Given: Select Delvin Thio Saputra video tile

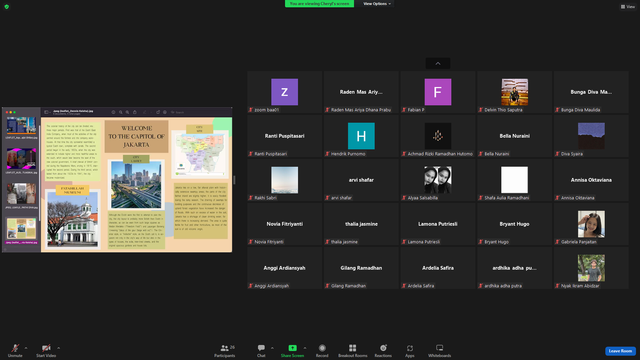Looking at the screenshot, I should click(x=514, y=92).
